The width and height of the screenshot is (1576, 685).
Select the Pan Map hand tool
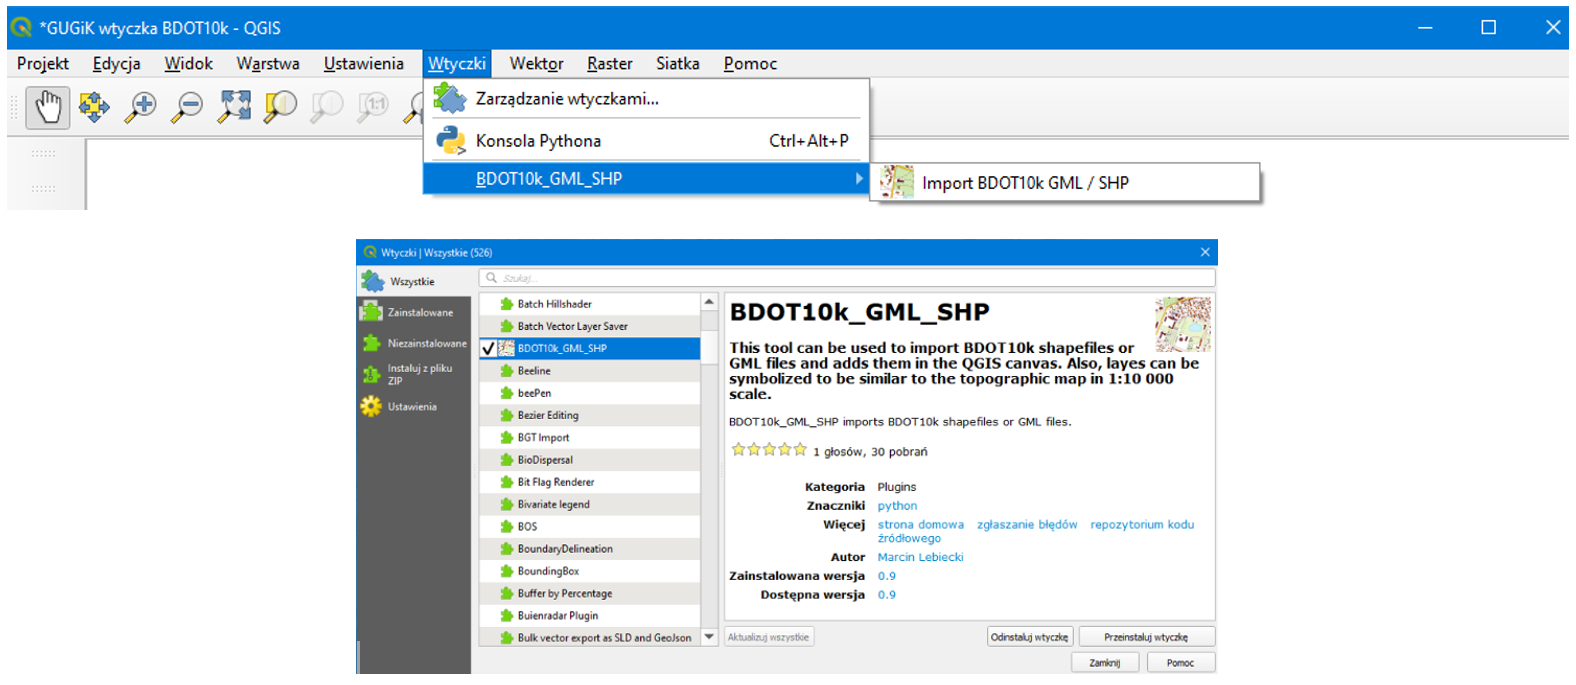point(48,107)
